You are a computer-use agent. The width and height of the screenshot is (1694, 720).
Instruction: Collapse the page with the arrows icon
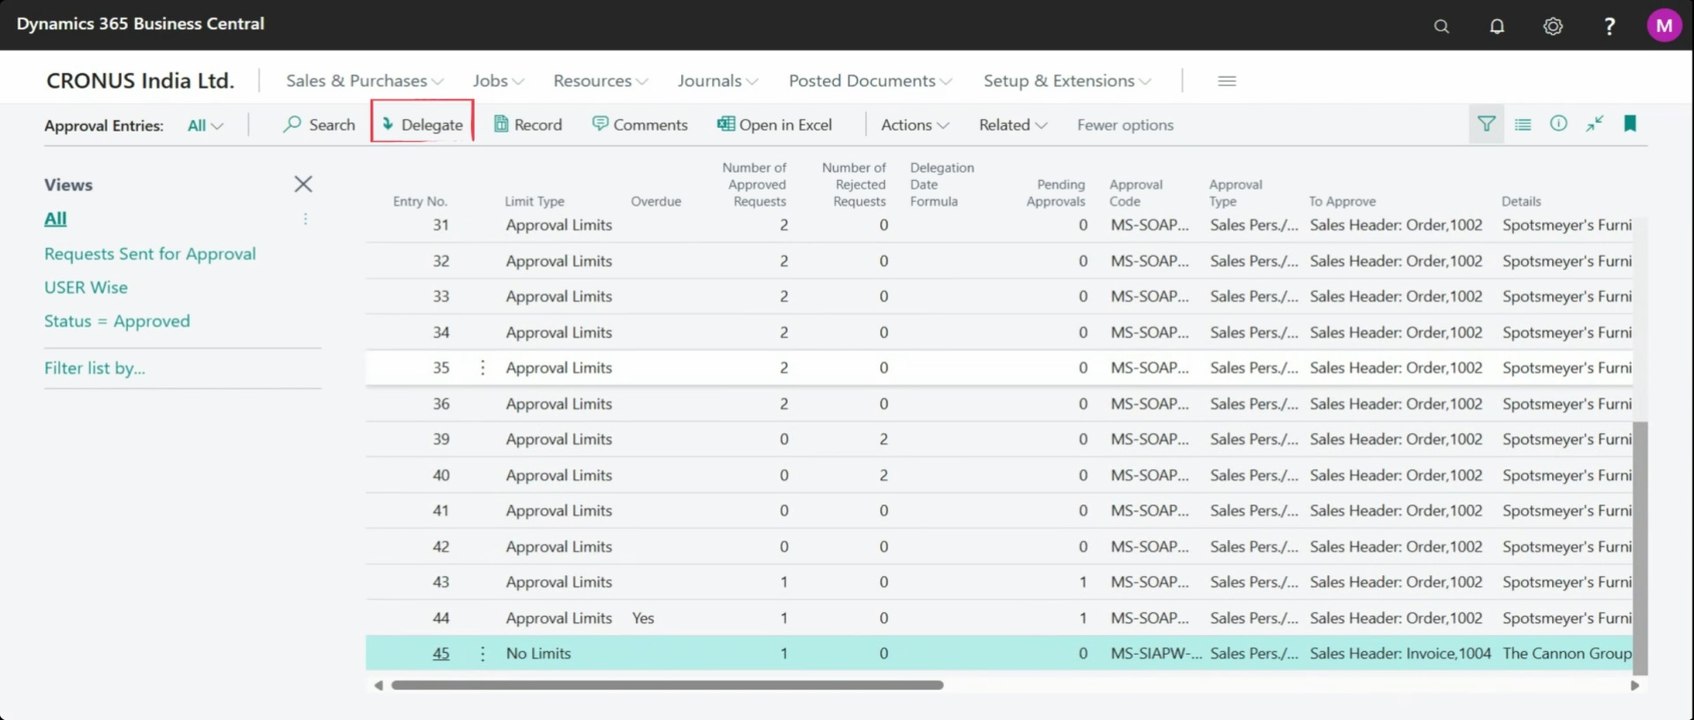pyautogui.click(x=1594, y=124)
